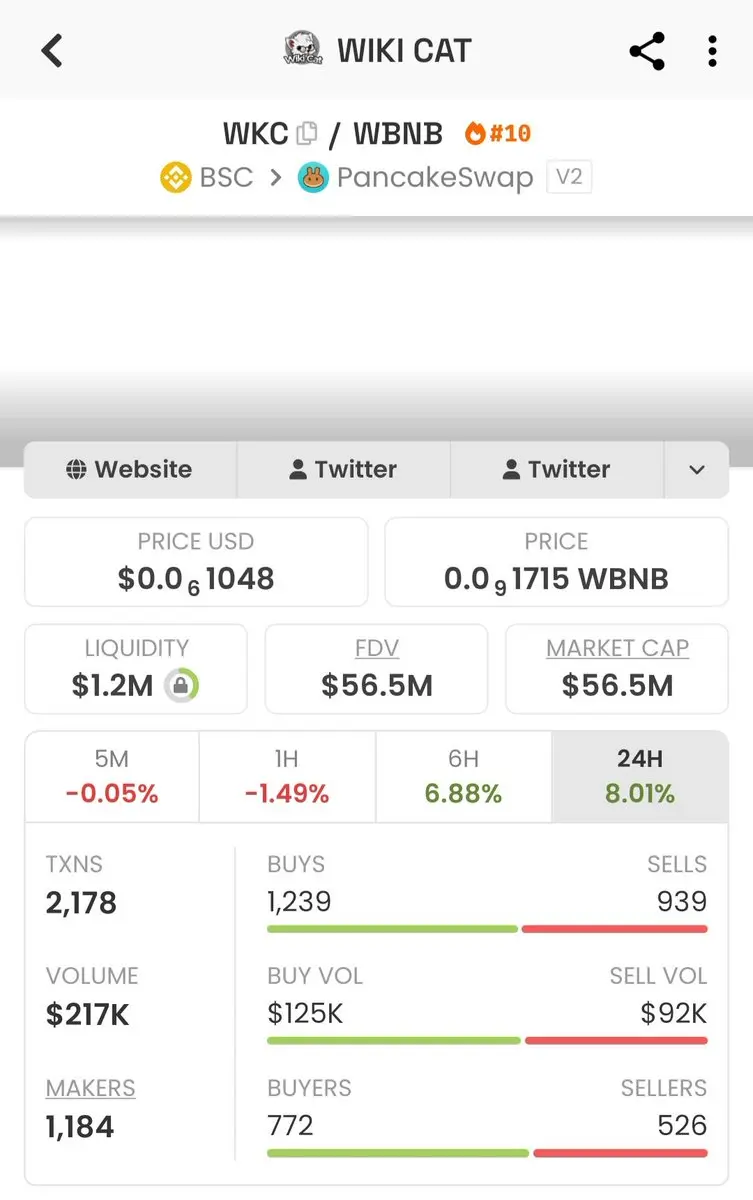Tap the PancakeSwap bunny icon

coord(313,178)
